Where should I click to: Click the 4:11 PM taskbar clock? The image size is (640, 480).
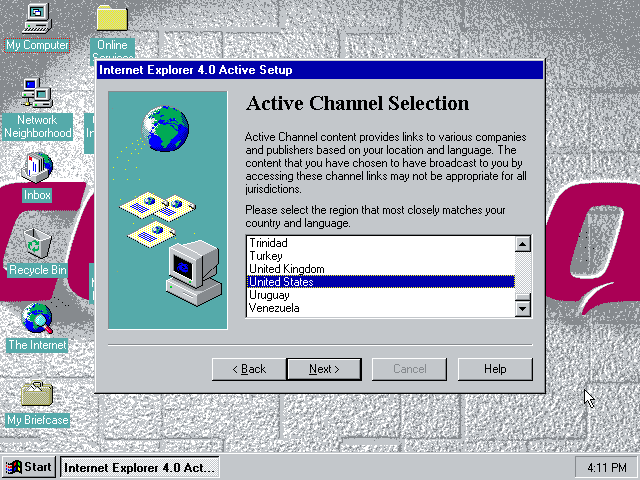click(x=607, y=467)
